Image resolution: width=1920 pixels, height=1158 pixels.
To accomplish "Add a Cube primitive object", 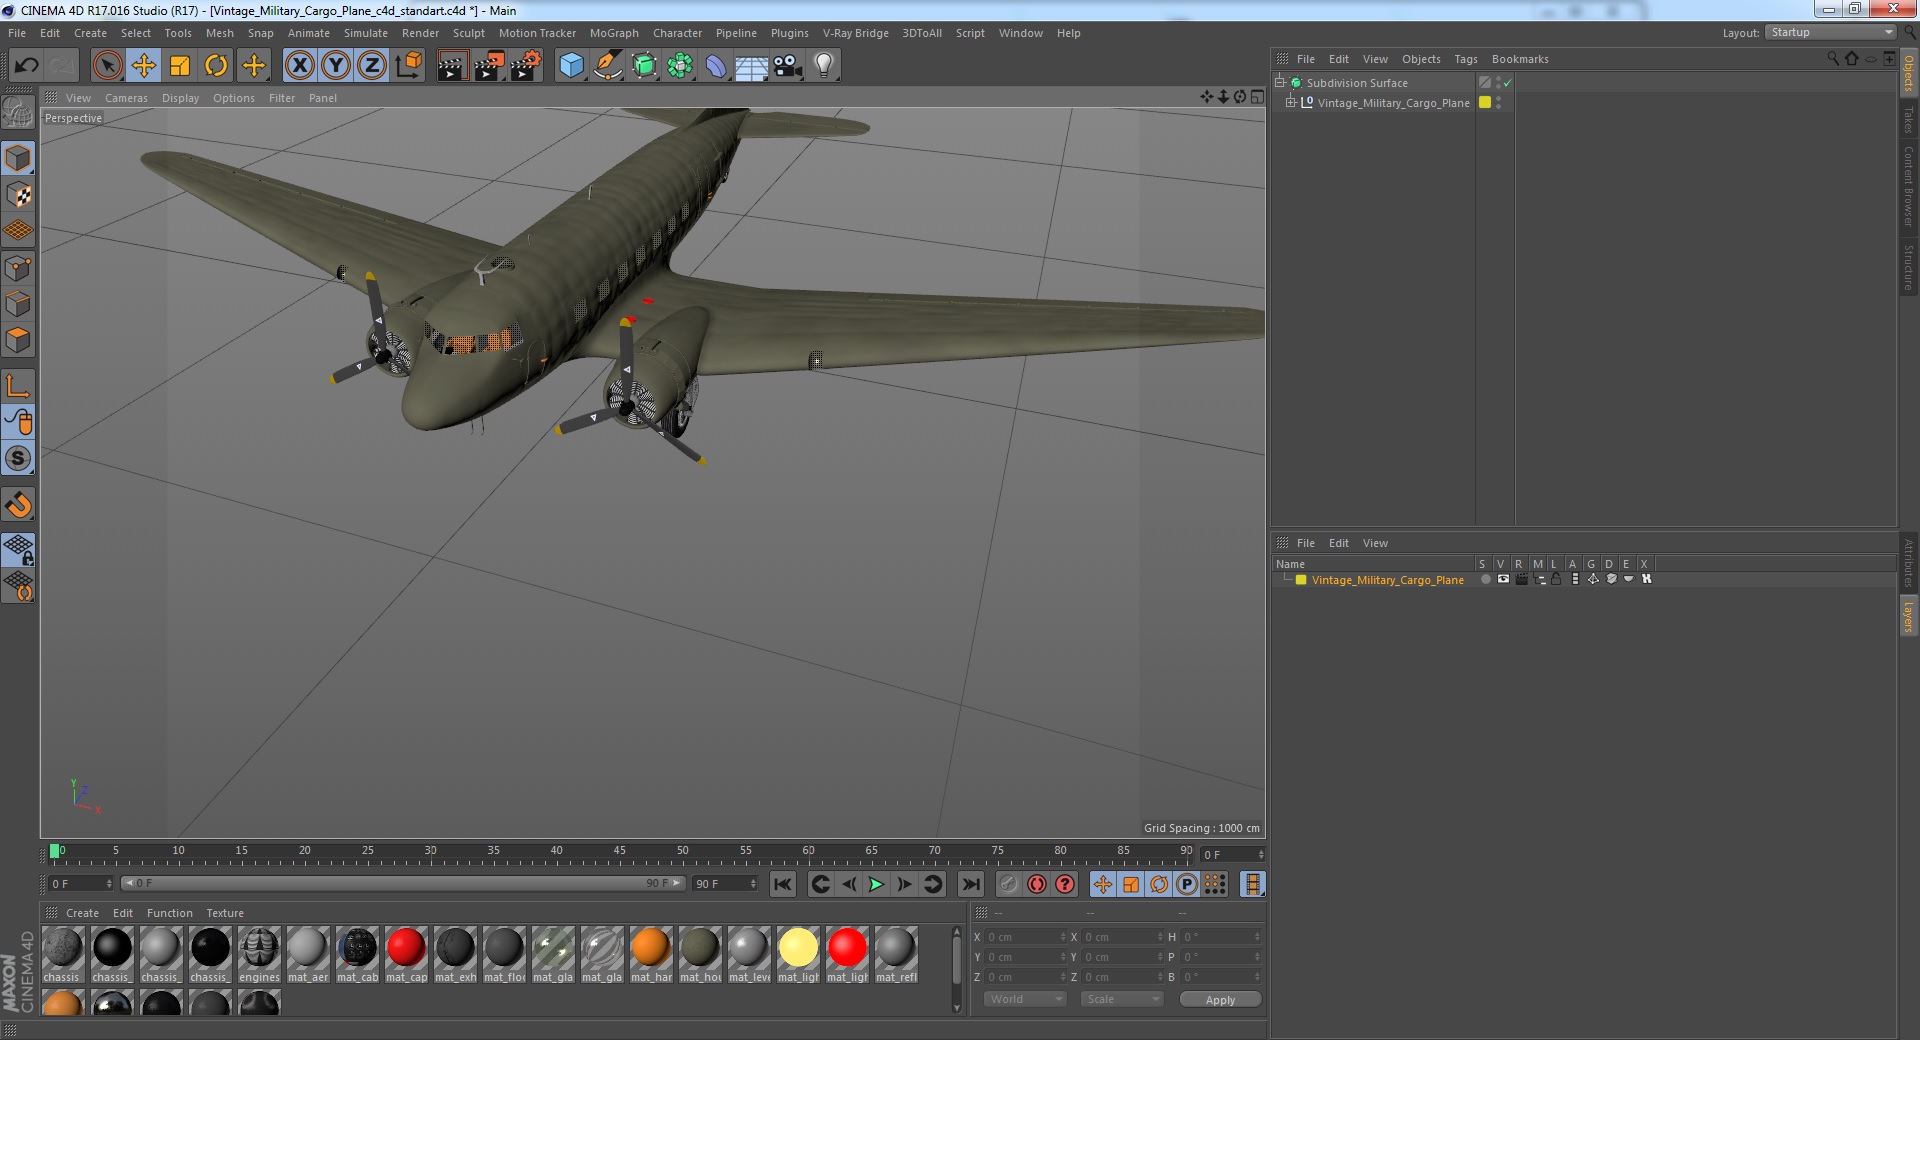I will coord(571,66).
